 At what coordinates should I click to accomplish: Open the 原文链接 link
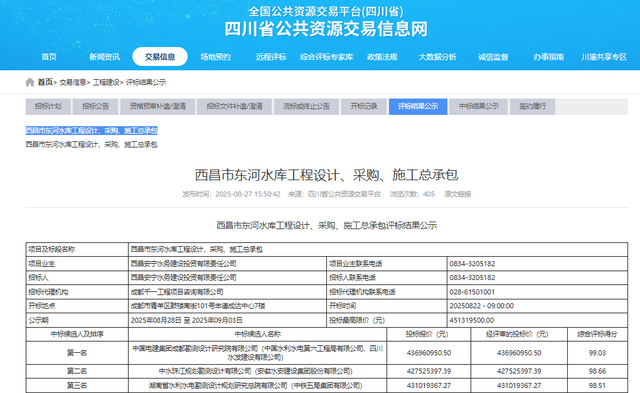point(458,194)
